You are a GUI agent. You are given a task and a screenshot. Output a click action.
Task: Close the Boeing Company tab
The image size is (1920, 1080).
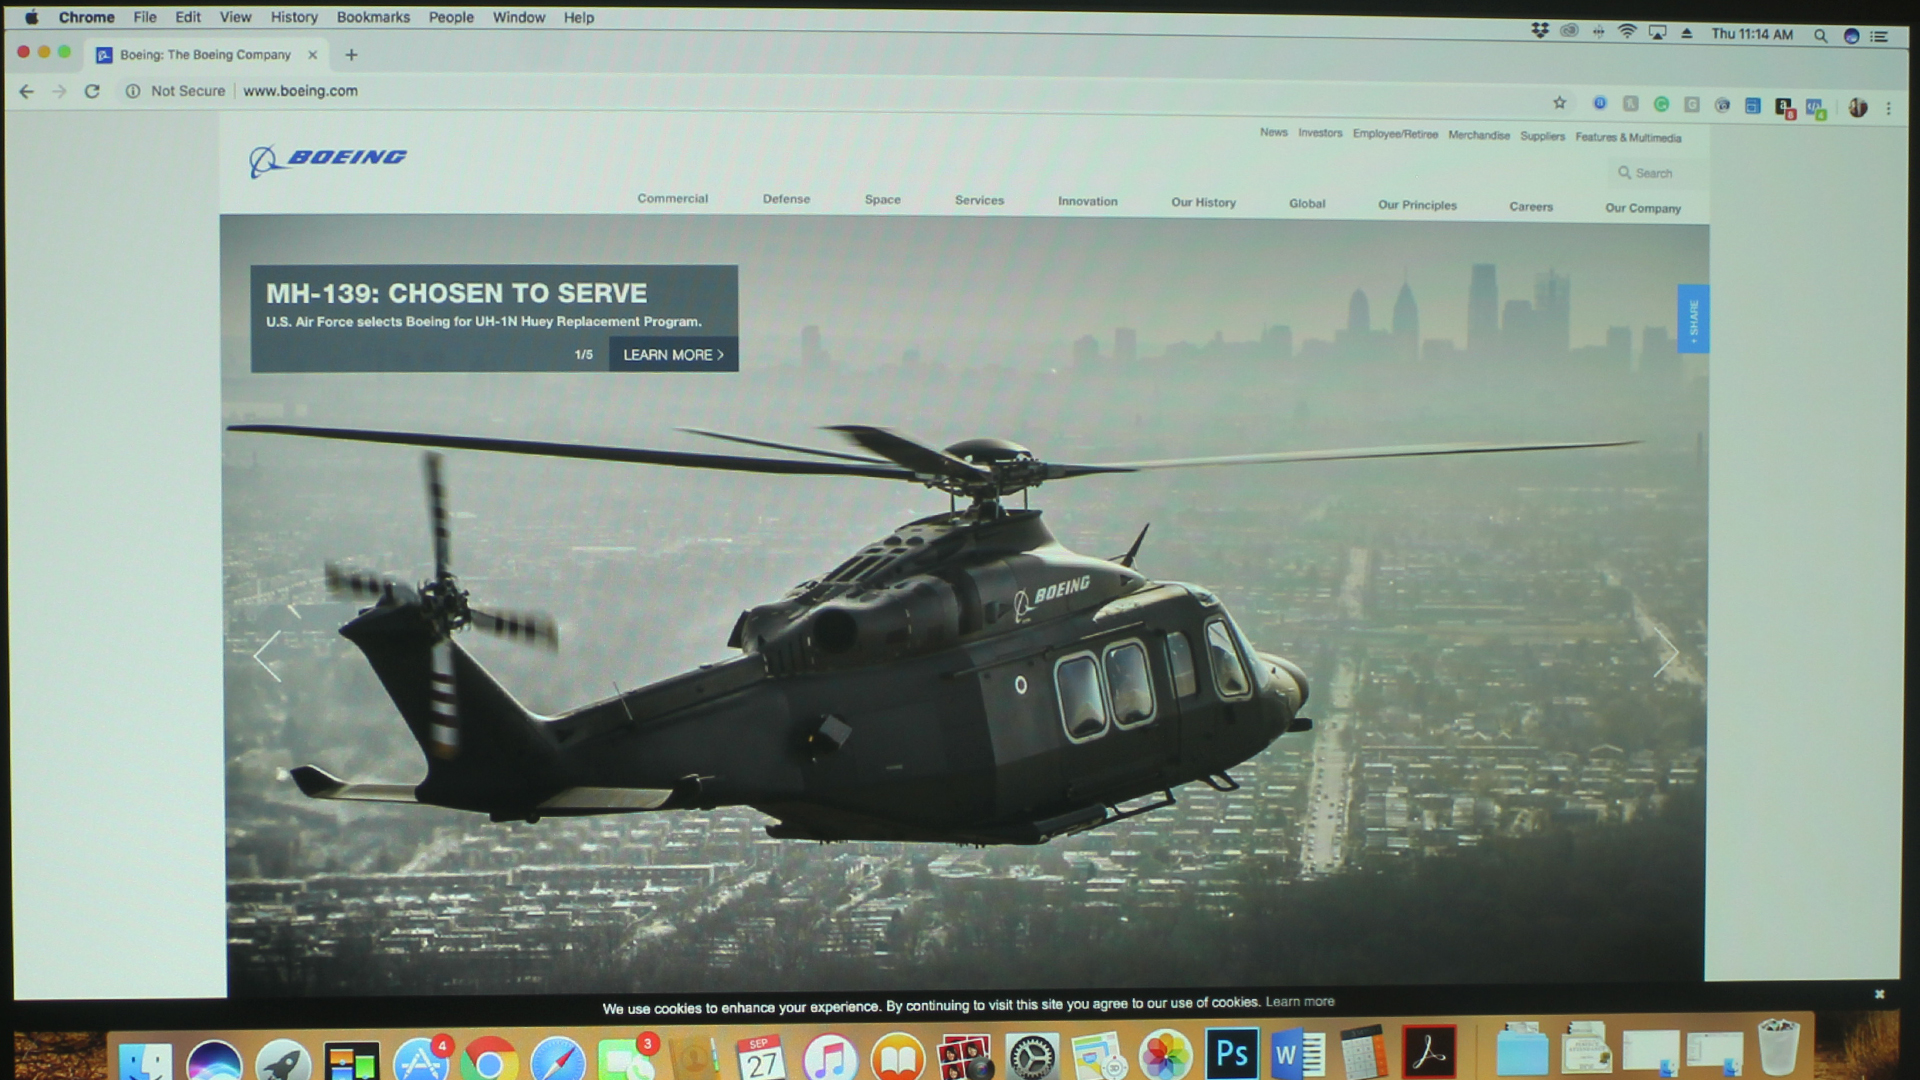click(x=313, y=55)
